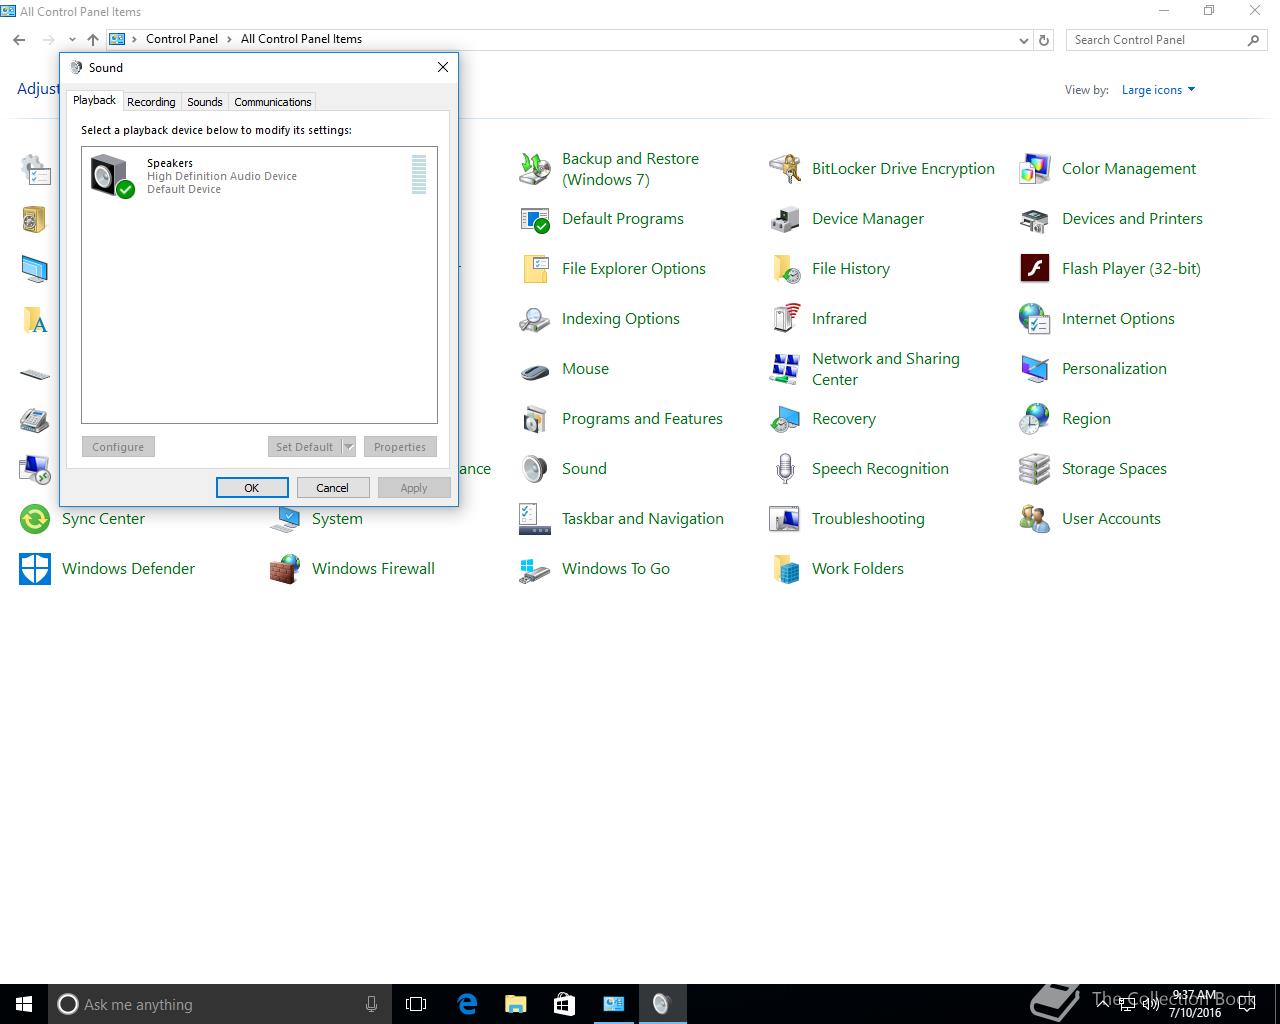
Task: Open the Mouse icon
Action: point(534,369)
